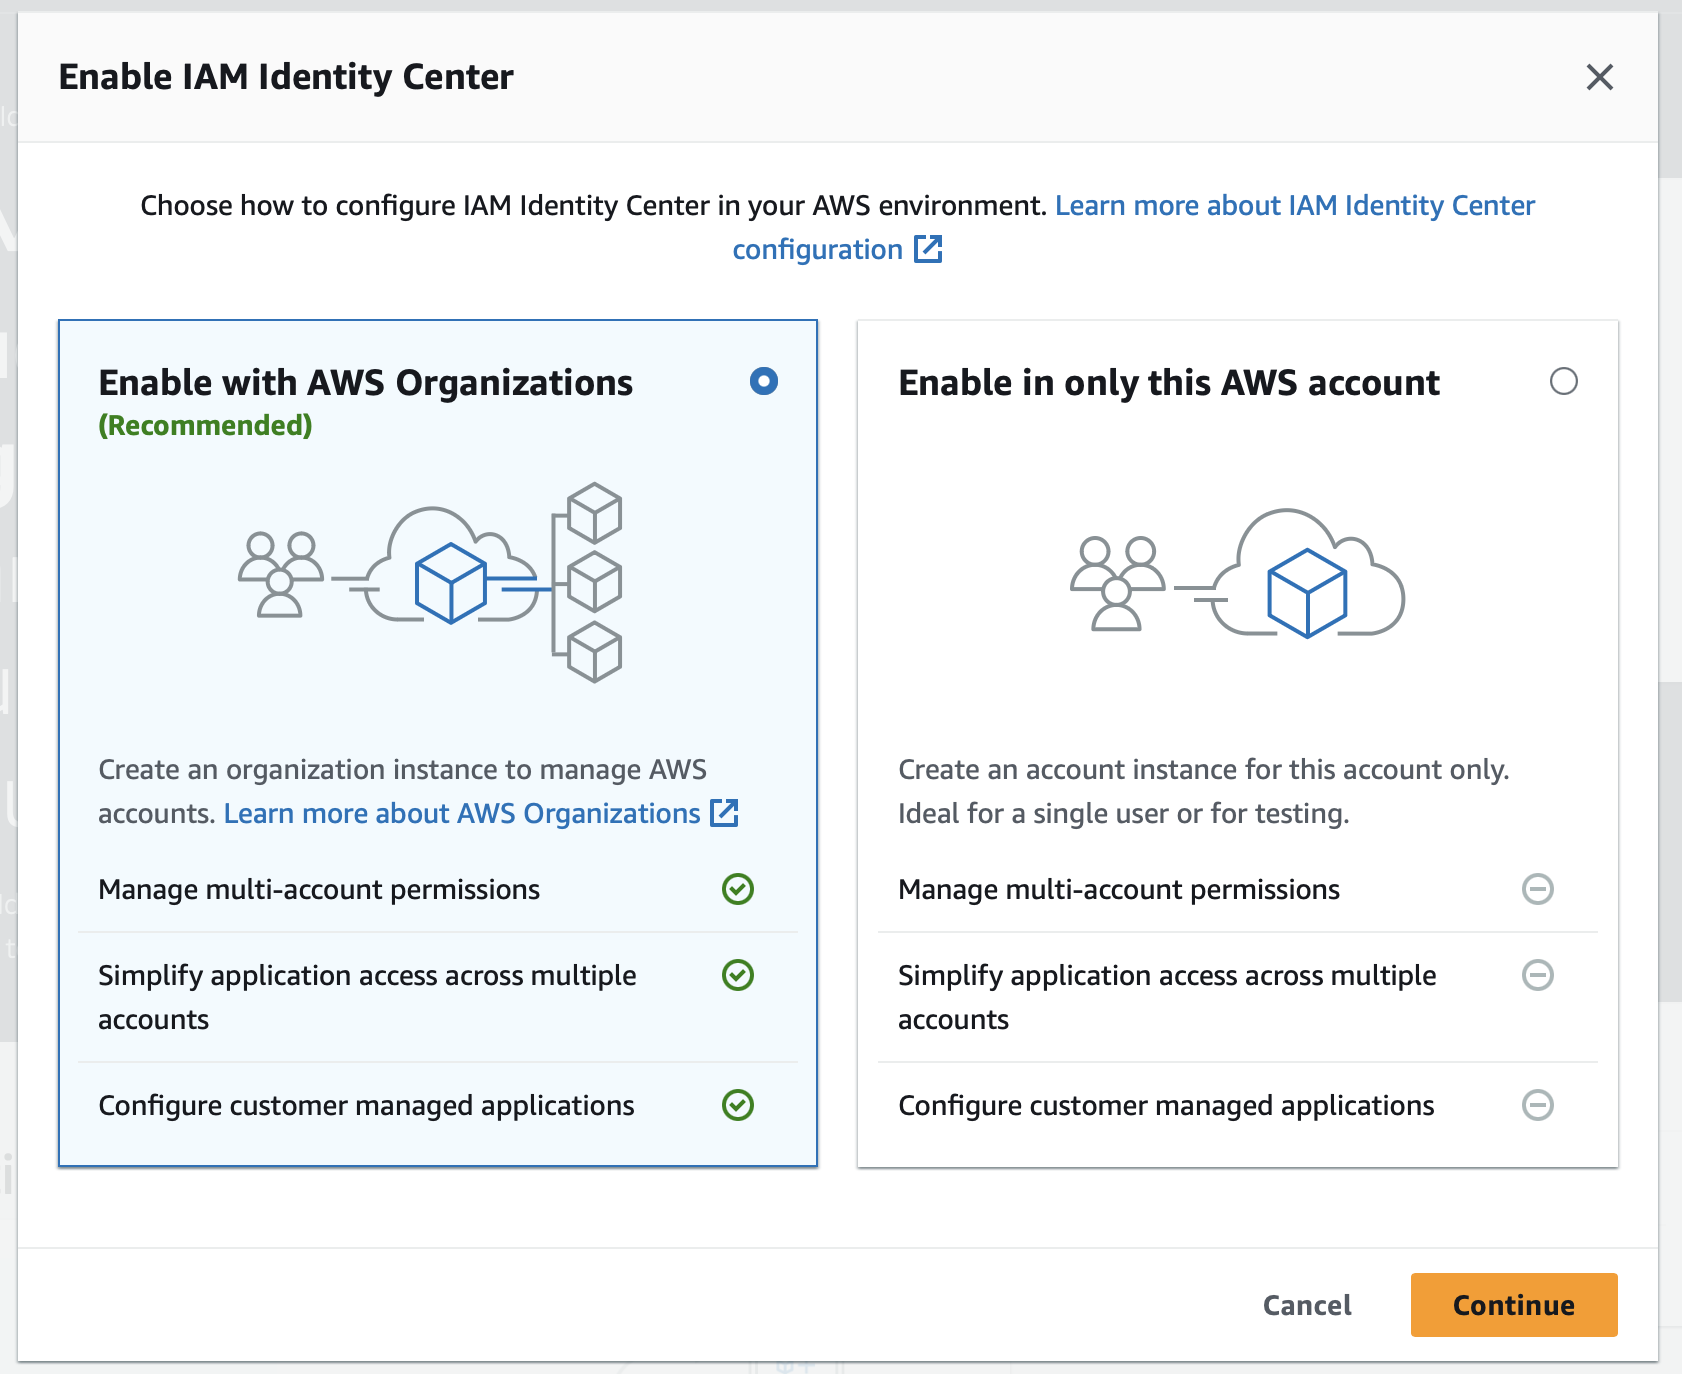Open Learn more about AWS Organizations
This screenshot has width=1682, height=1374.
pyautogui.click(x=460, y=813)
